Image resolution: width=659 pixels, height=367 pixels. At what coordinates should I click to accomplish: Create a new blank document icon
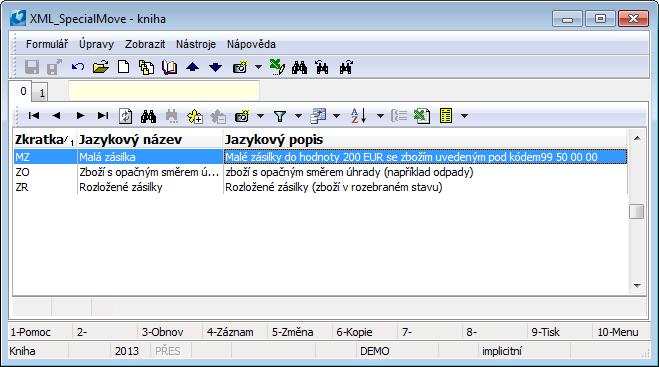[124, 67]
